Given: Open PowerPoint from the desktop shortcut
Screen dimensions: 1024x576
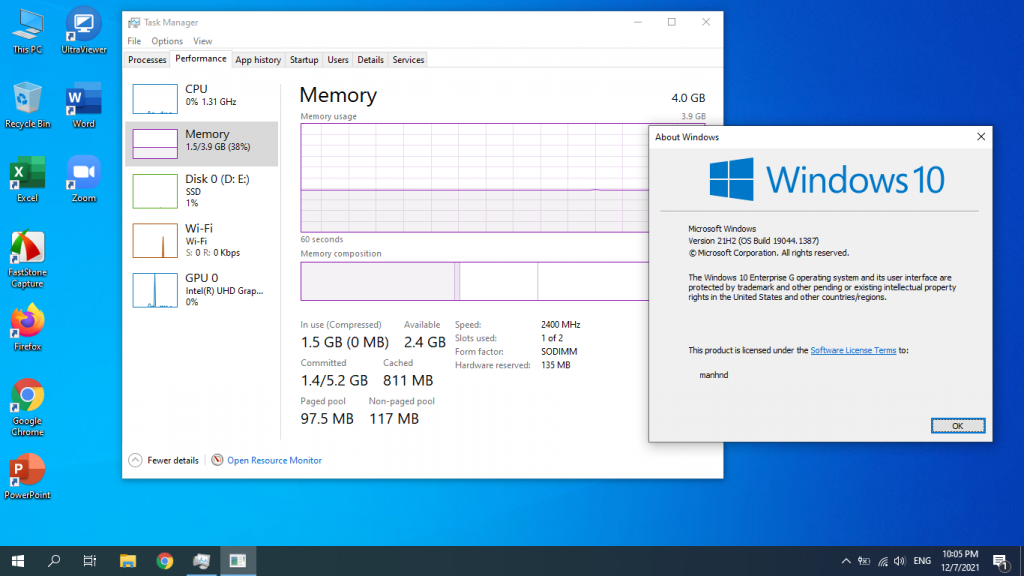Looking at the screenshot, I should click(x=27, y=477).
